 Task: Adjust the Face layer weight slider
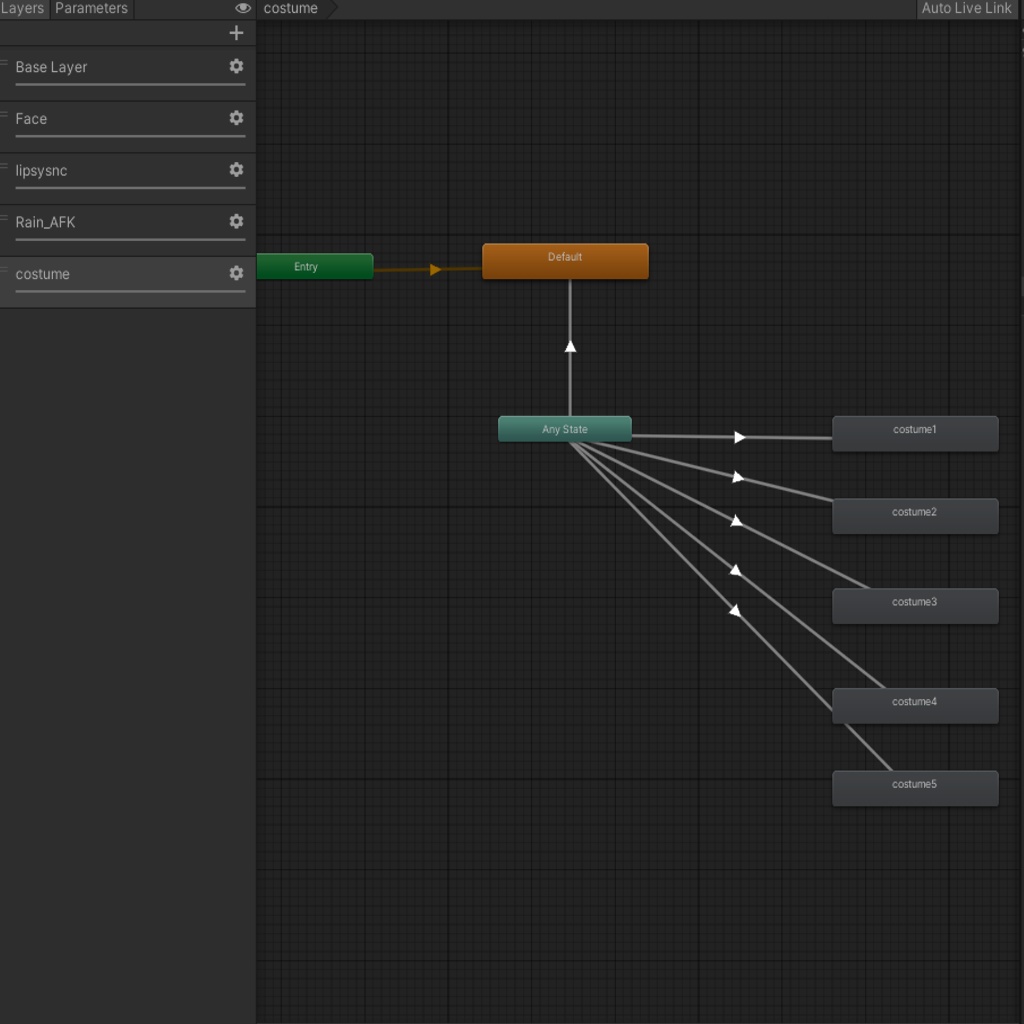[130, 136]
